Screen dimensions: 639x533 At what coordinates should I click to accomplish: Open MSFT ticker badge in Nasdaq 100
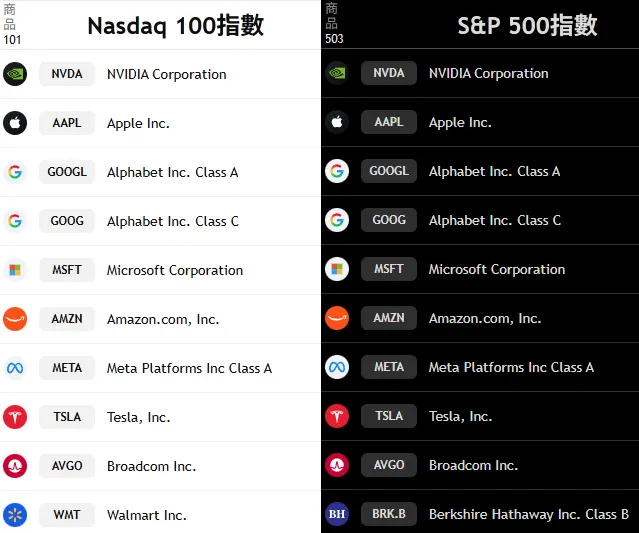point(67,270)
